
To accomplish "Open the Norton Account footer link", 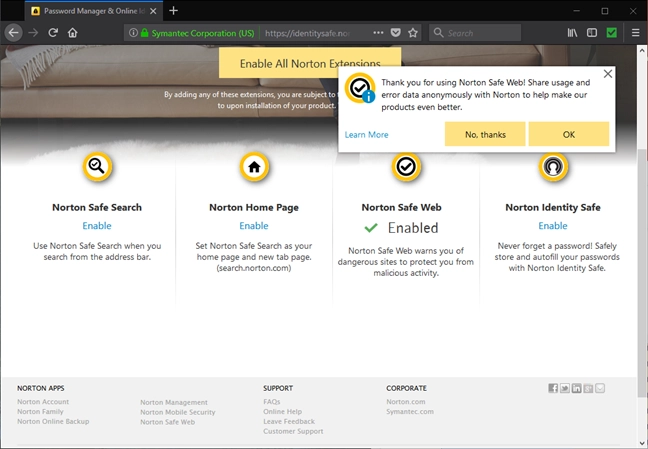I will tap(43, 402).
